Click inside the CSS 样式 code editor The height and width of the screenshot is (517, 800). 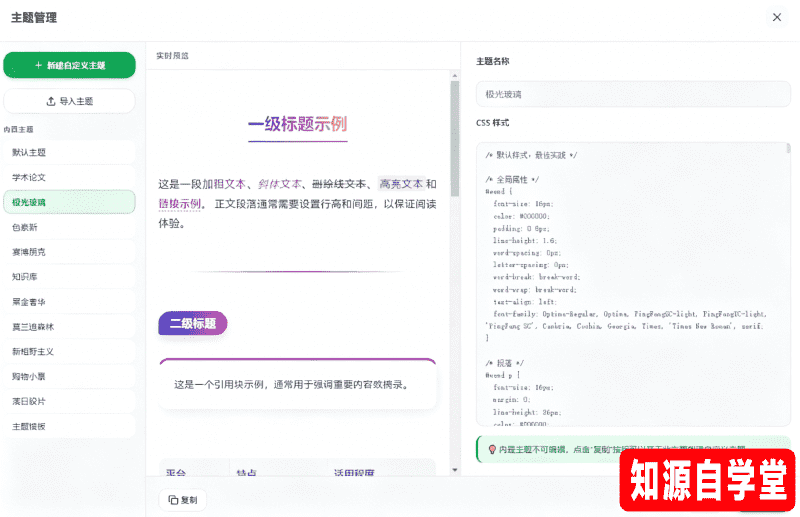tap(633, 284)
